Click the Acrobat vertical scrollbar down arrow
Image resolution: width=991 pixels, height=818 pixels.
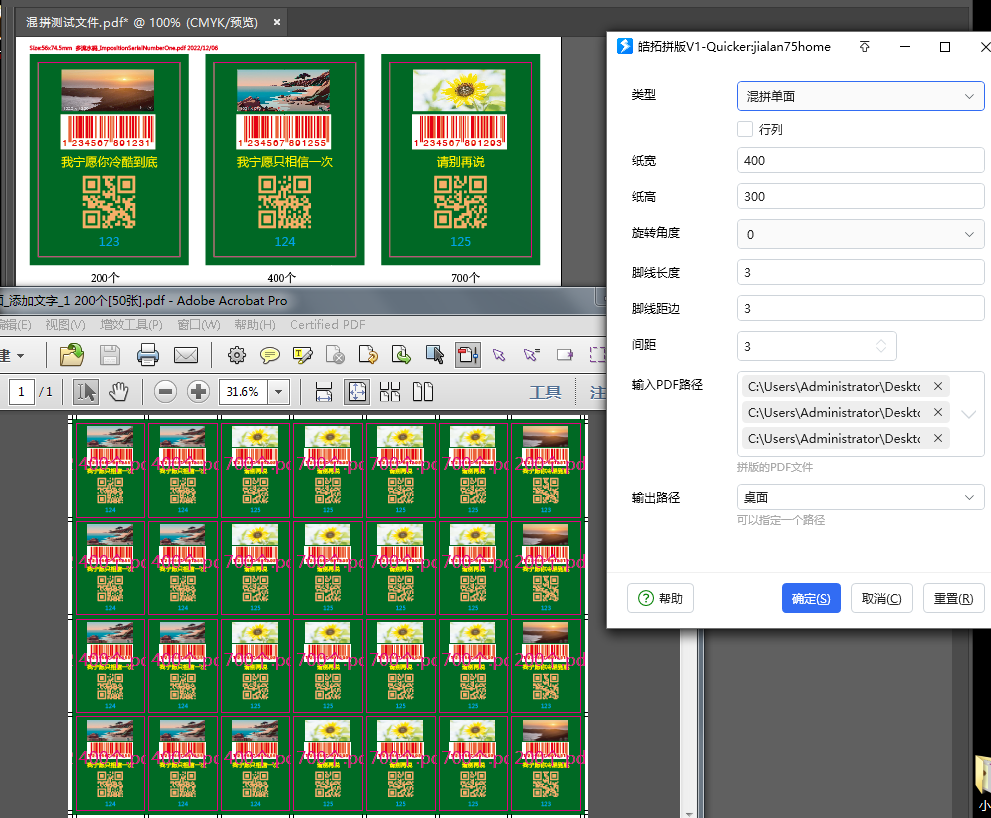pos(689,813)
